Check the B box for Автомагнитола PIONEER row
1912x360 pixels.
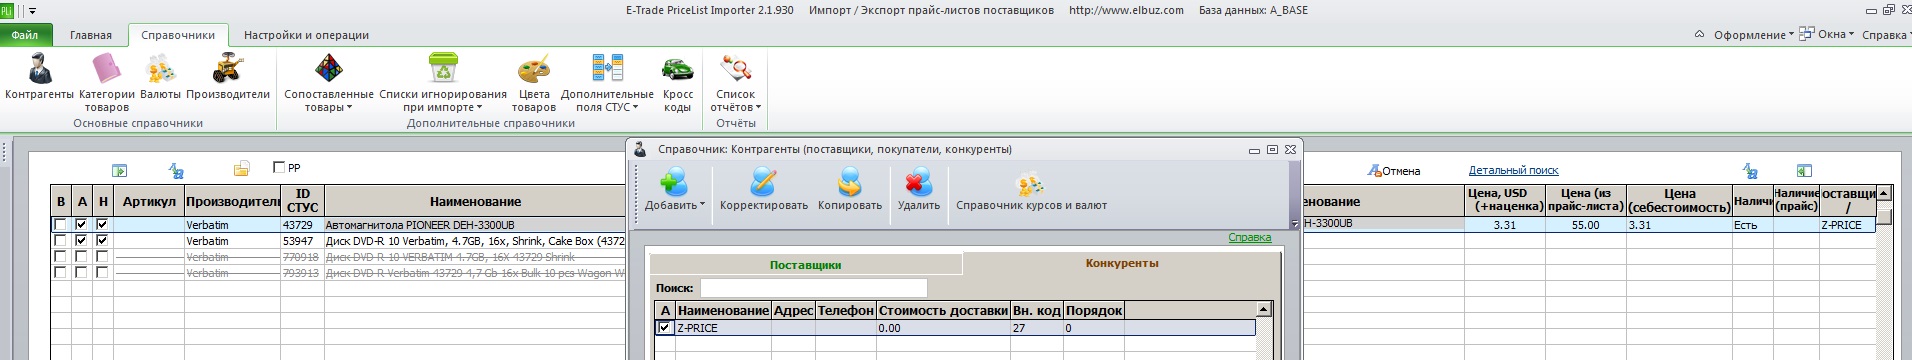point(61,225)
